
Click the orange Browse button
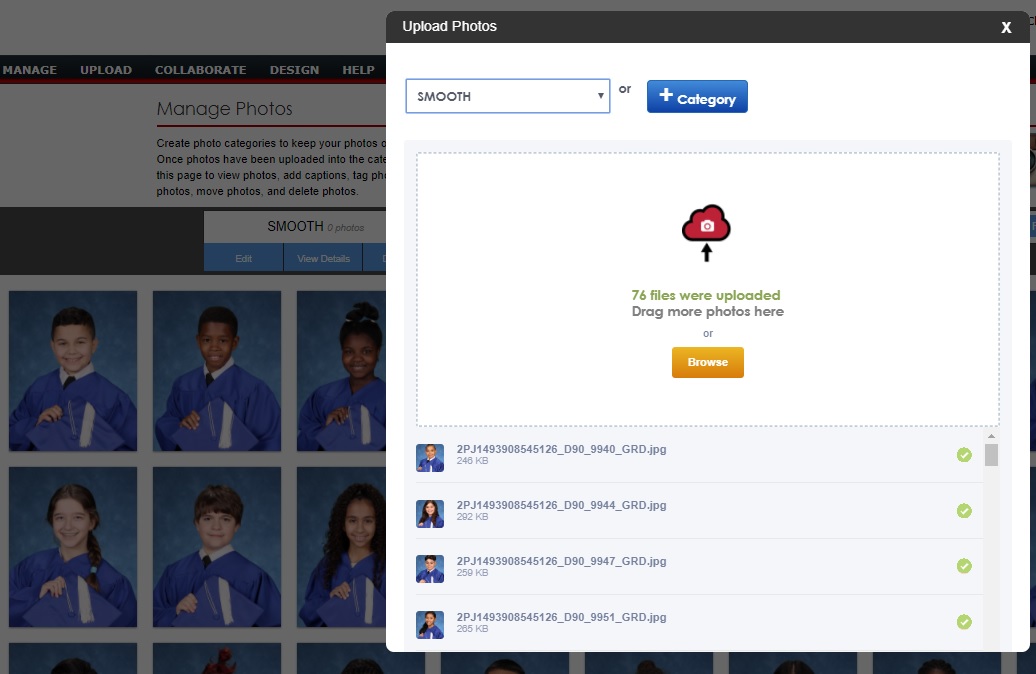[708, 362]
